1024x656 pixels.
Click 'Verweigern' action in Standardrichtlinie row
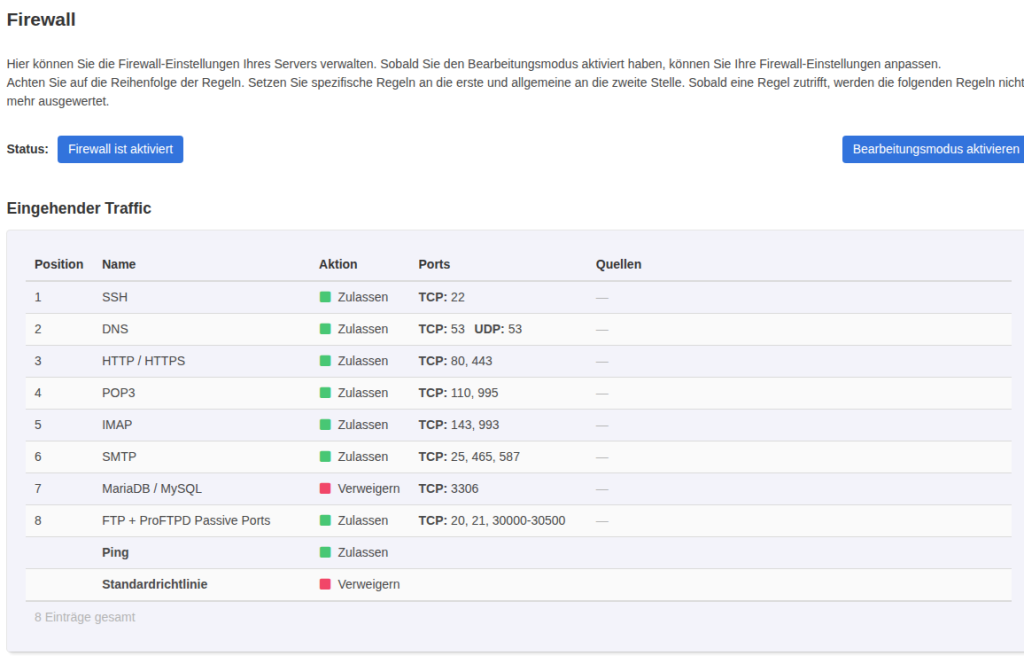click(369, 584)
